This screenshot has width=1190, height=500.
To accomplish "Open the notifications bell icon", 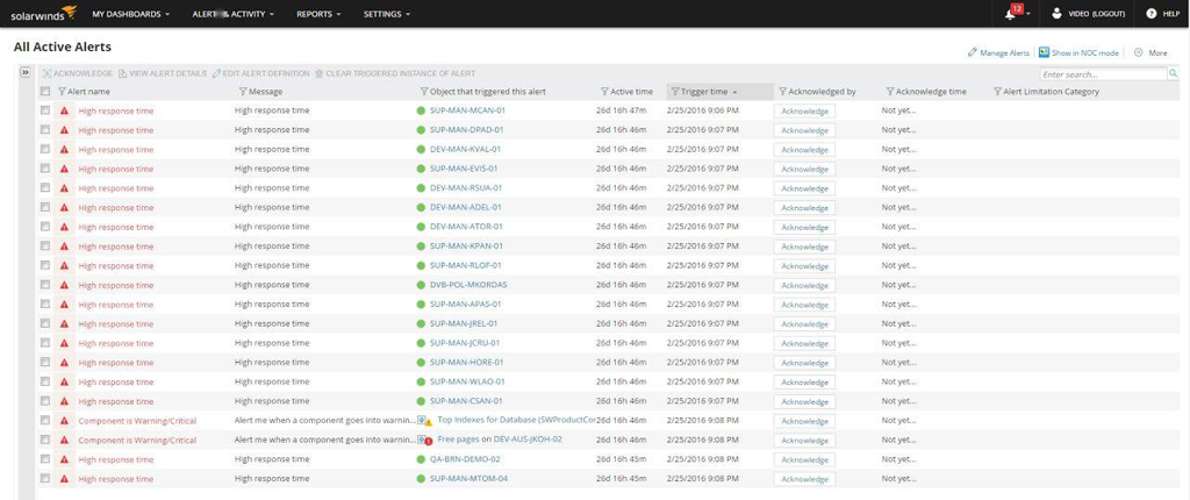I will tap(1010, 14).
